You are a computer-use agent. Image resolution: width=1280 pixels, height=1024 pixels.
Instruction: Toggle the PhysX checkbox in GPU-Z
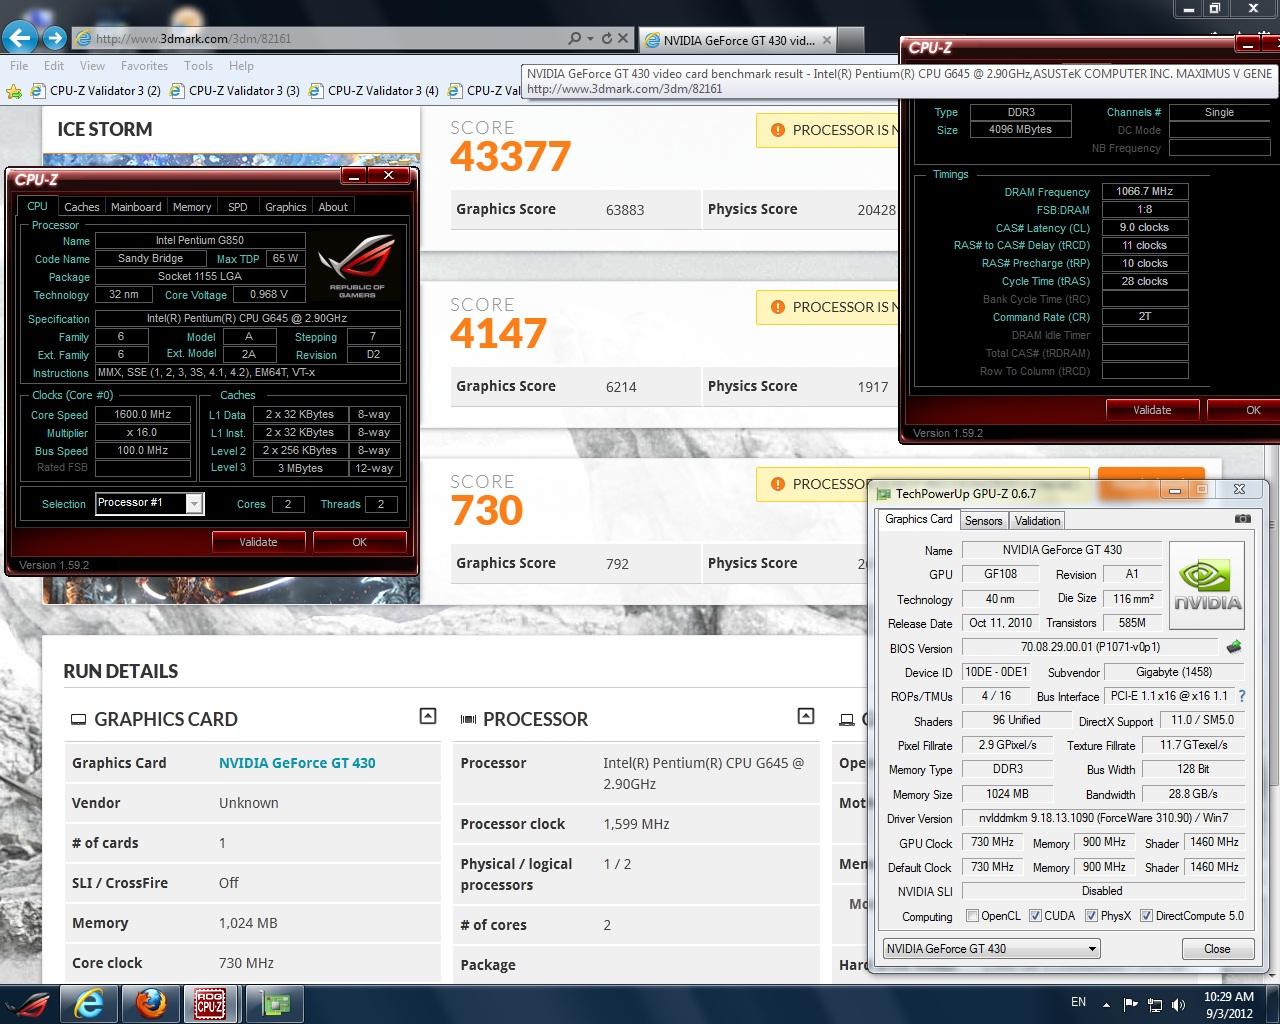1091,916
